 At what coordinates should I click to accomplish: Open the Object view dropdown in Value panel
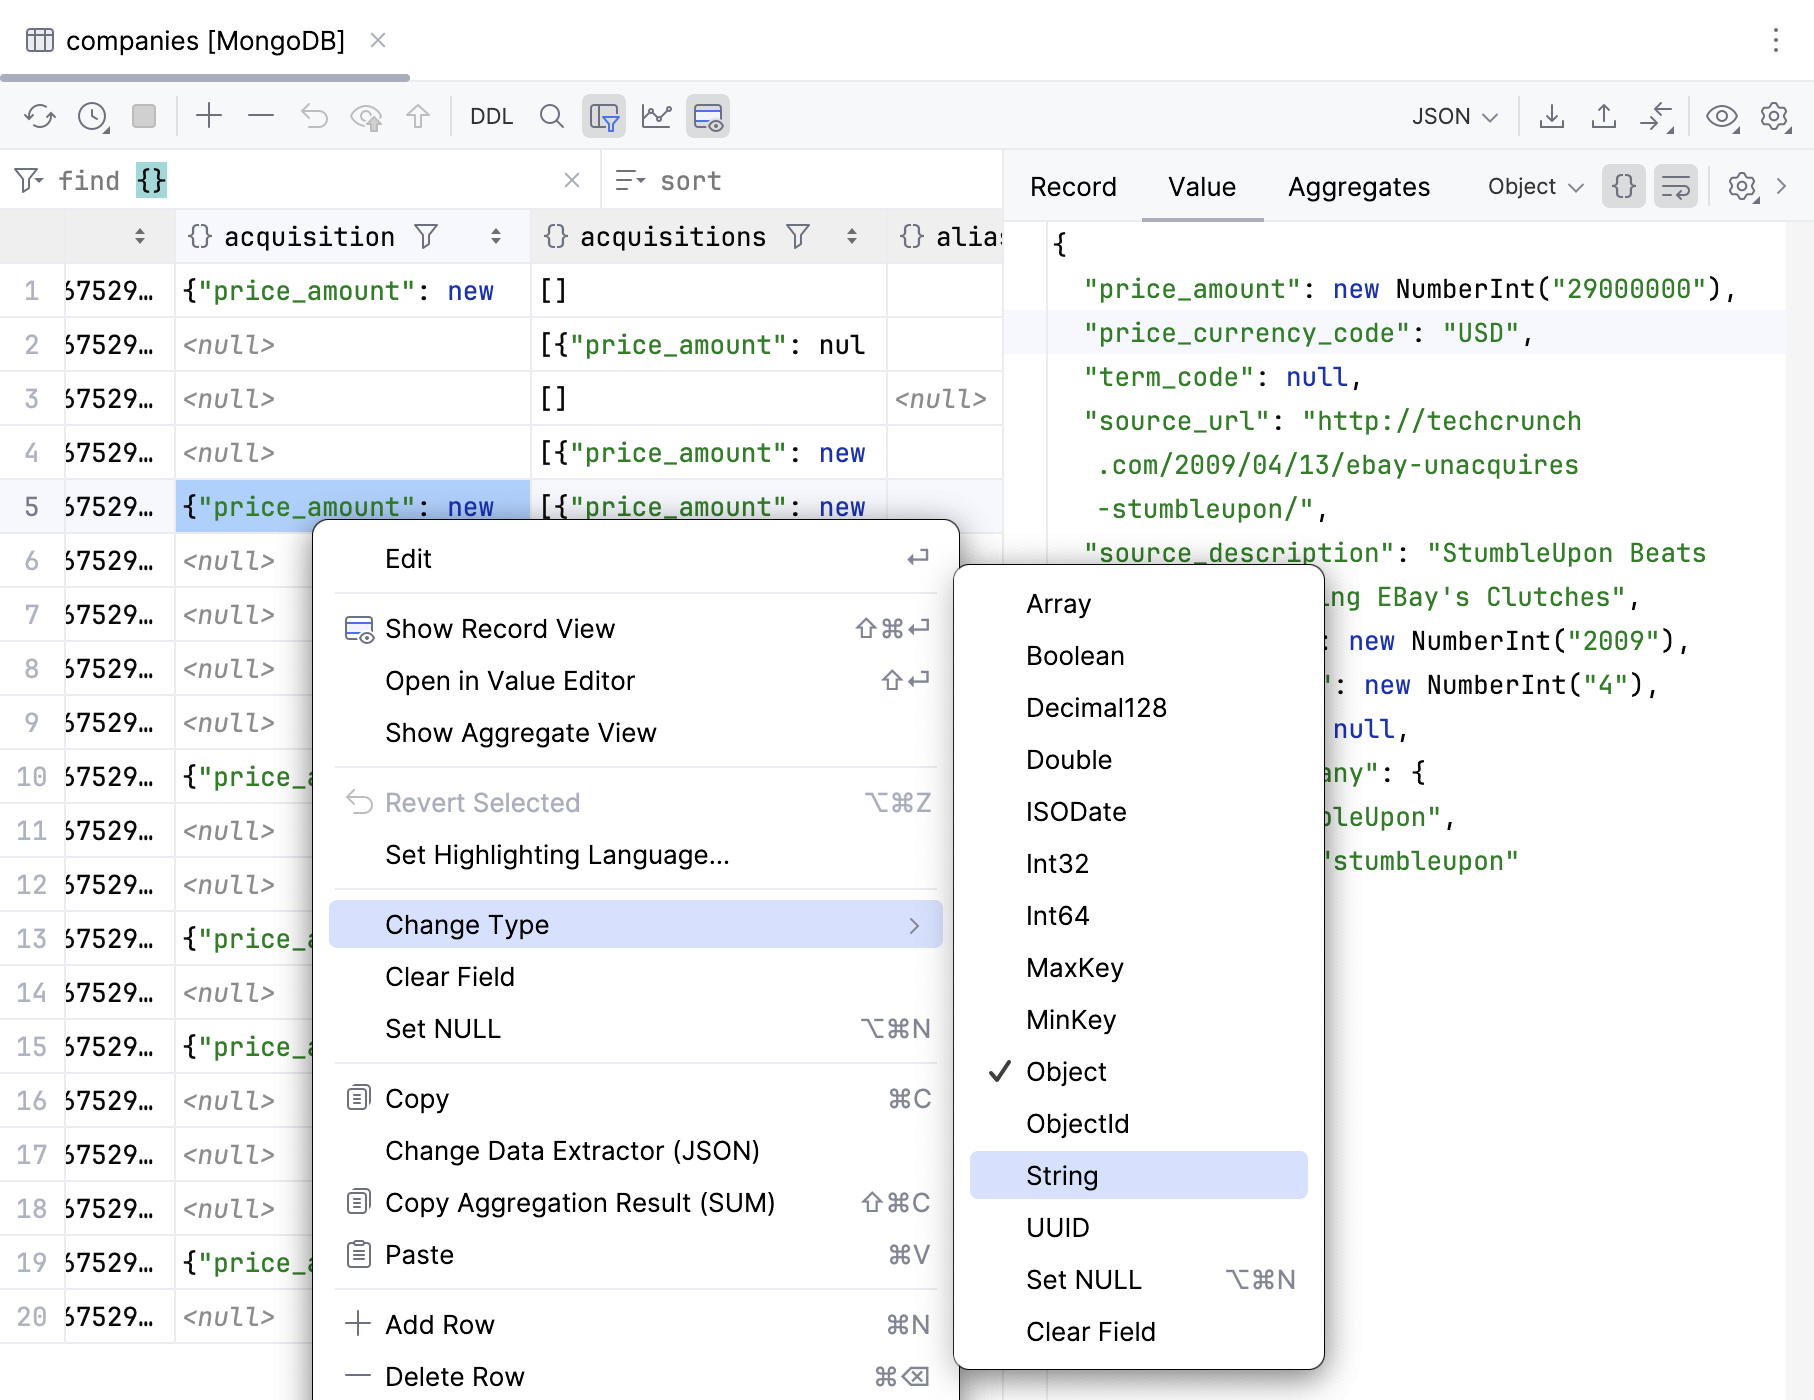tap(1533, 186)
